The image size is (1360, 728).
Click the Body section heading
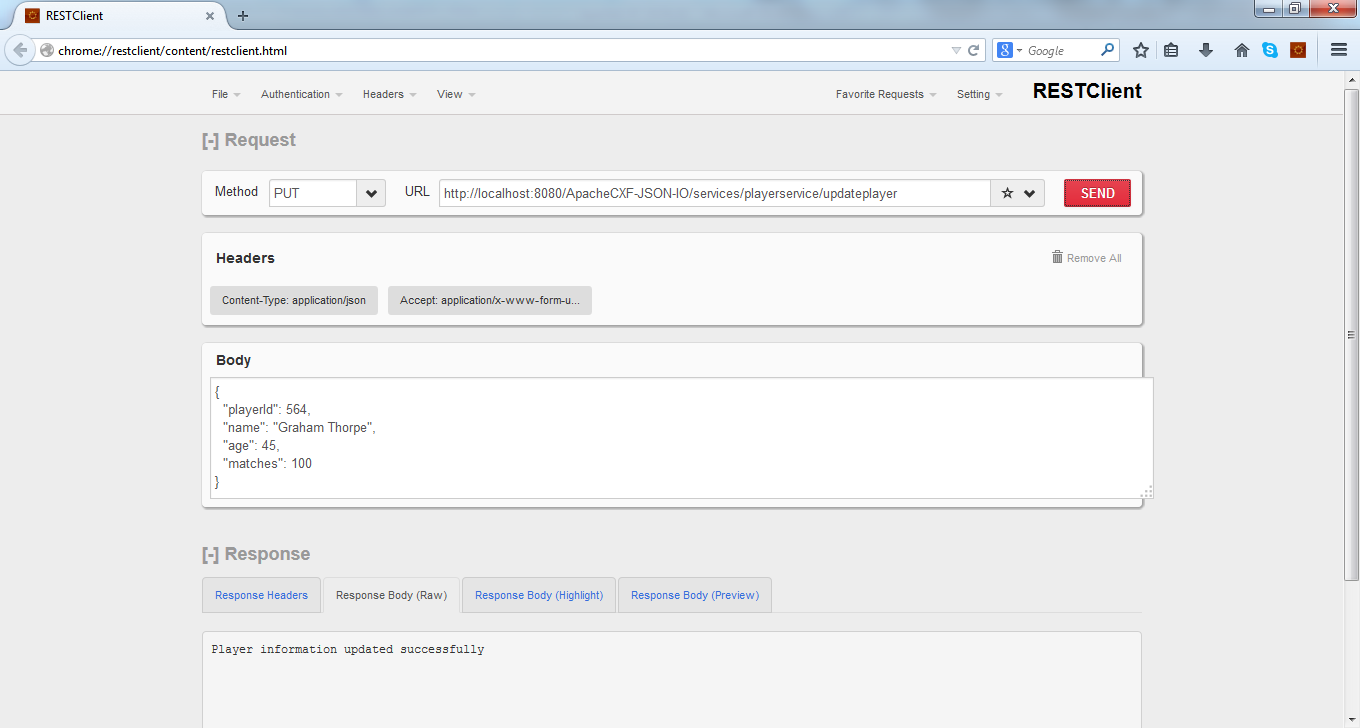coord(233,360)
